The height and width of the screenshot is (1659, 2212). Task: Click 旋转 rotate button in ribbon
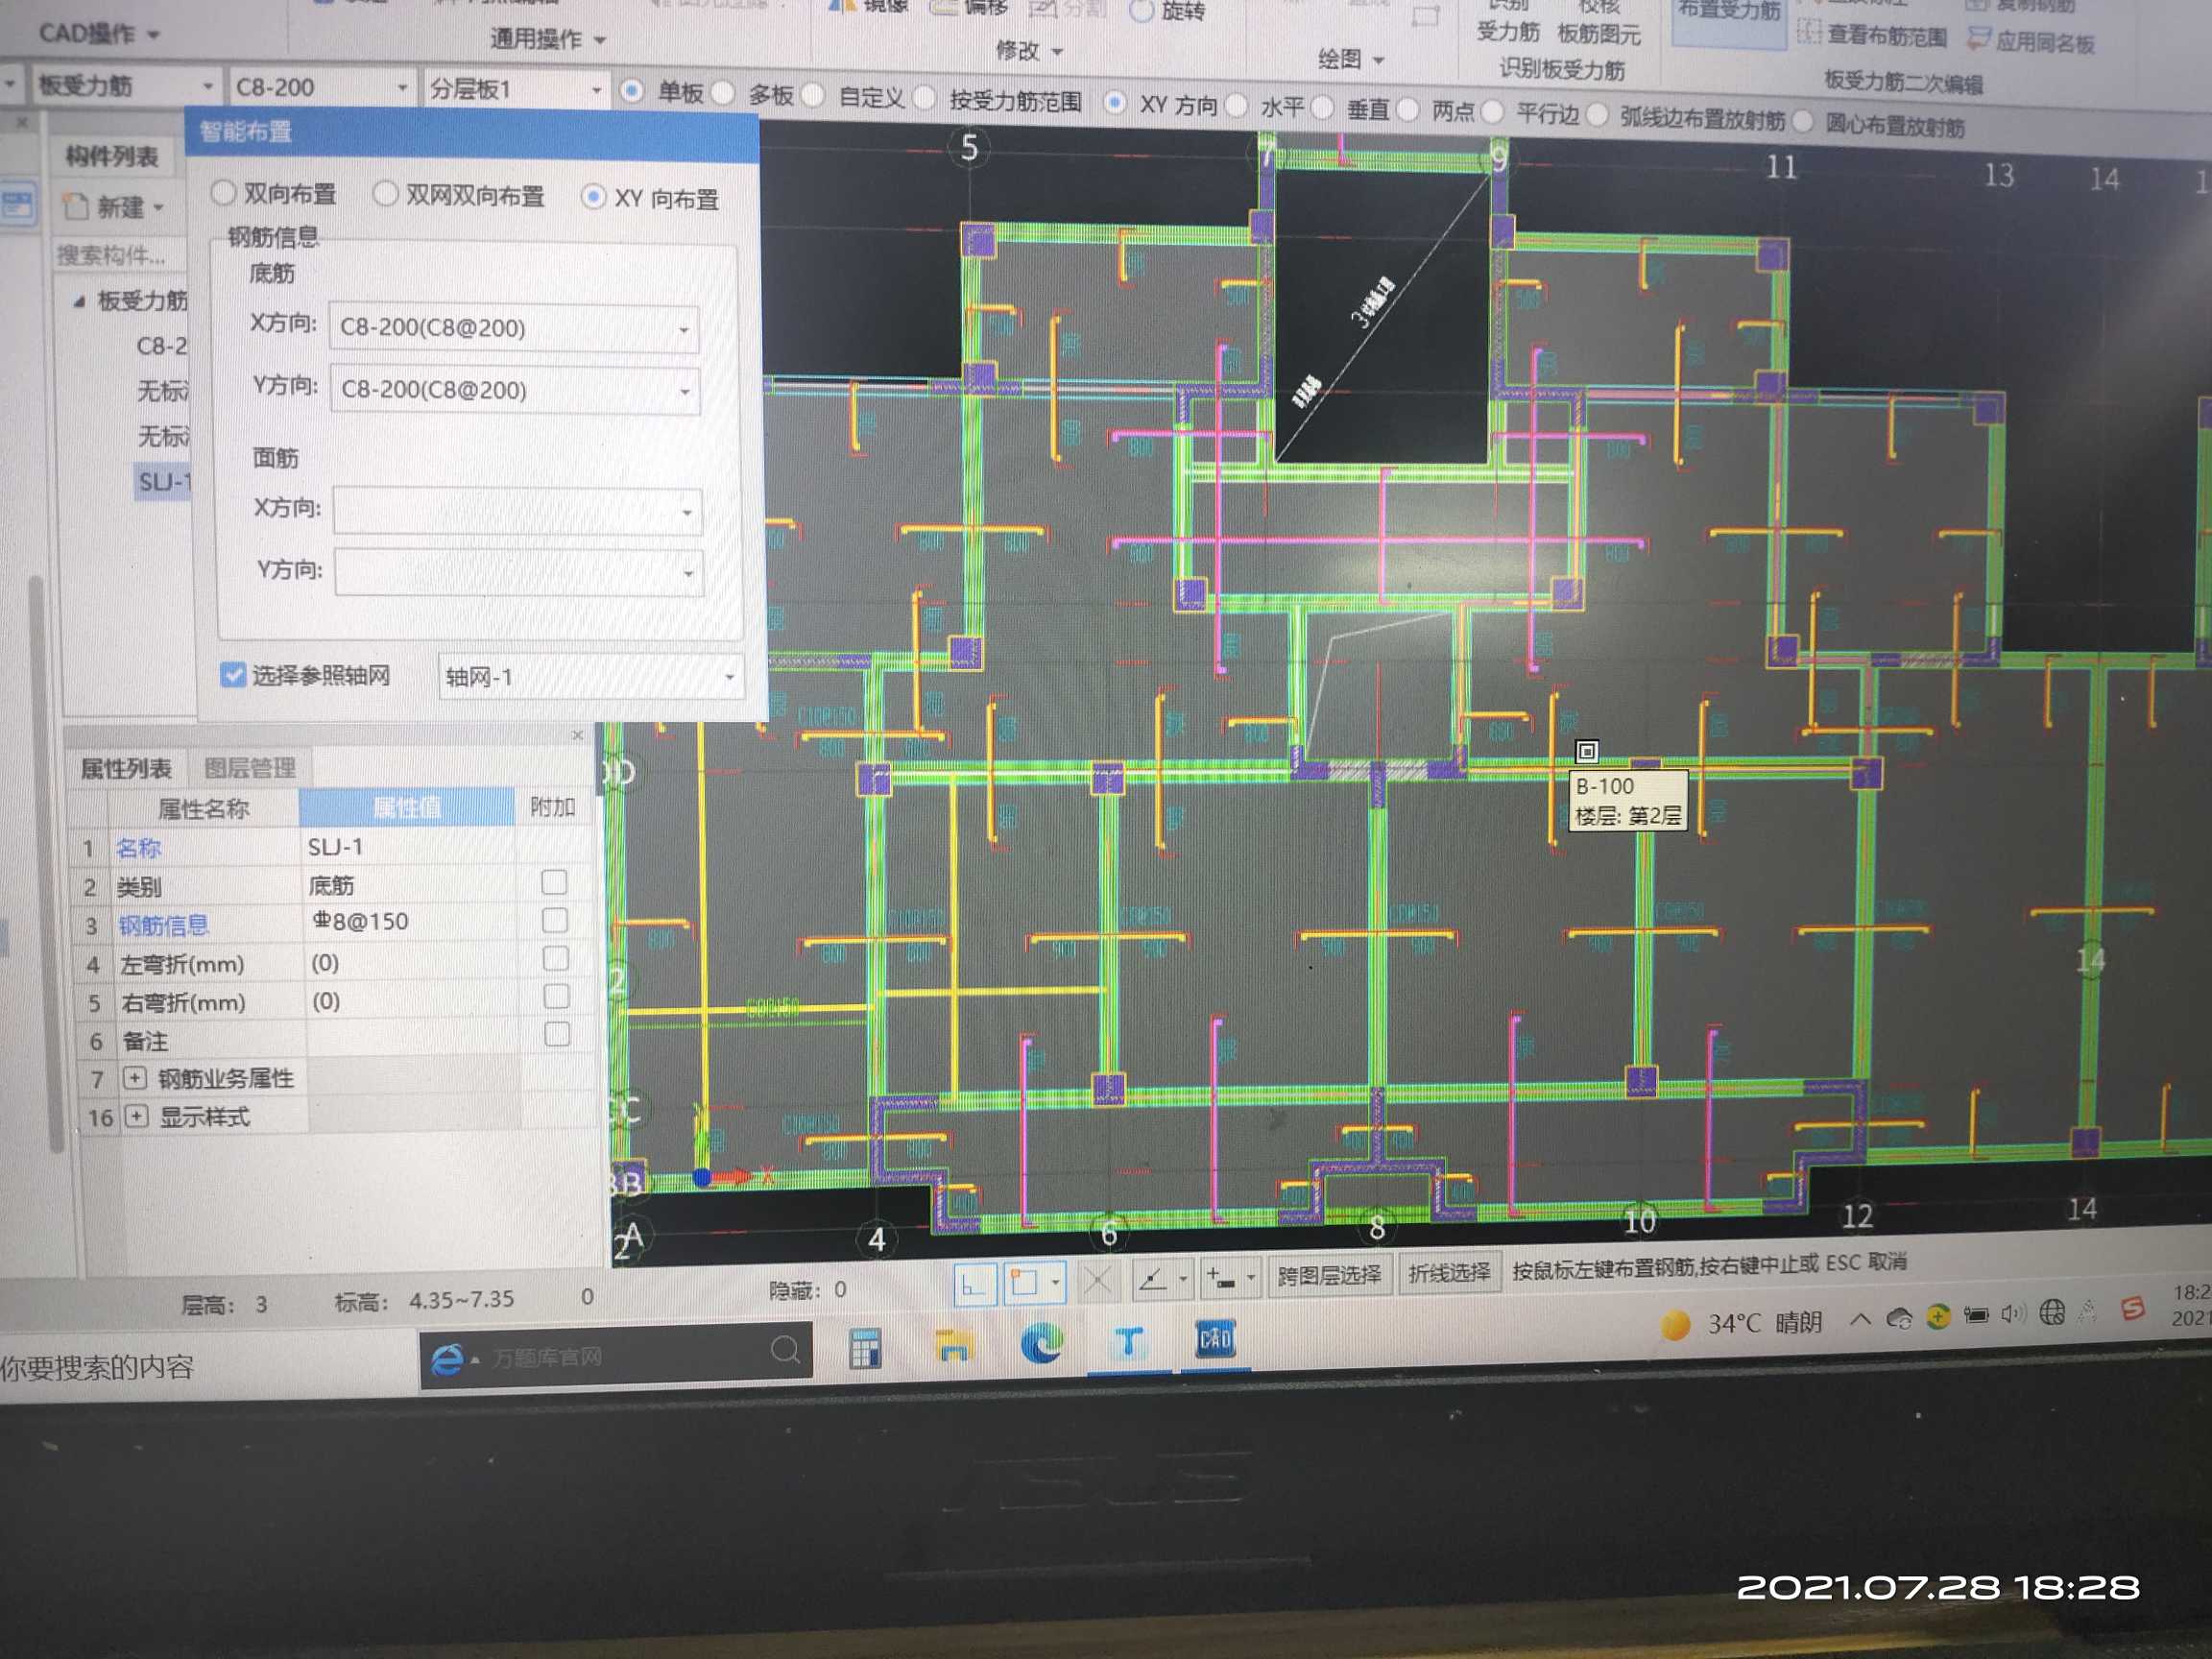(1168, 11)
